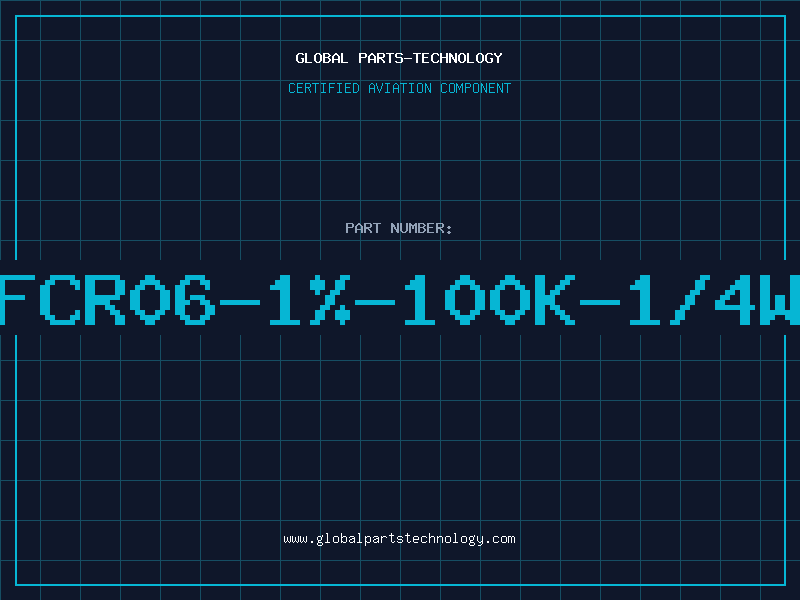Click the word AVIATION in subtitle
This screenshot has width=800, height=600.
400,88
